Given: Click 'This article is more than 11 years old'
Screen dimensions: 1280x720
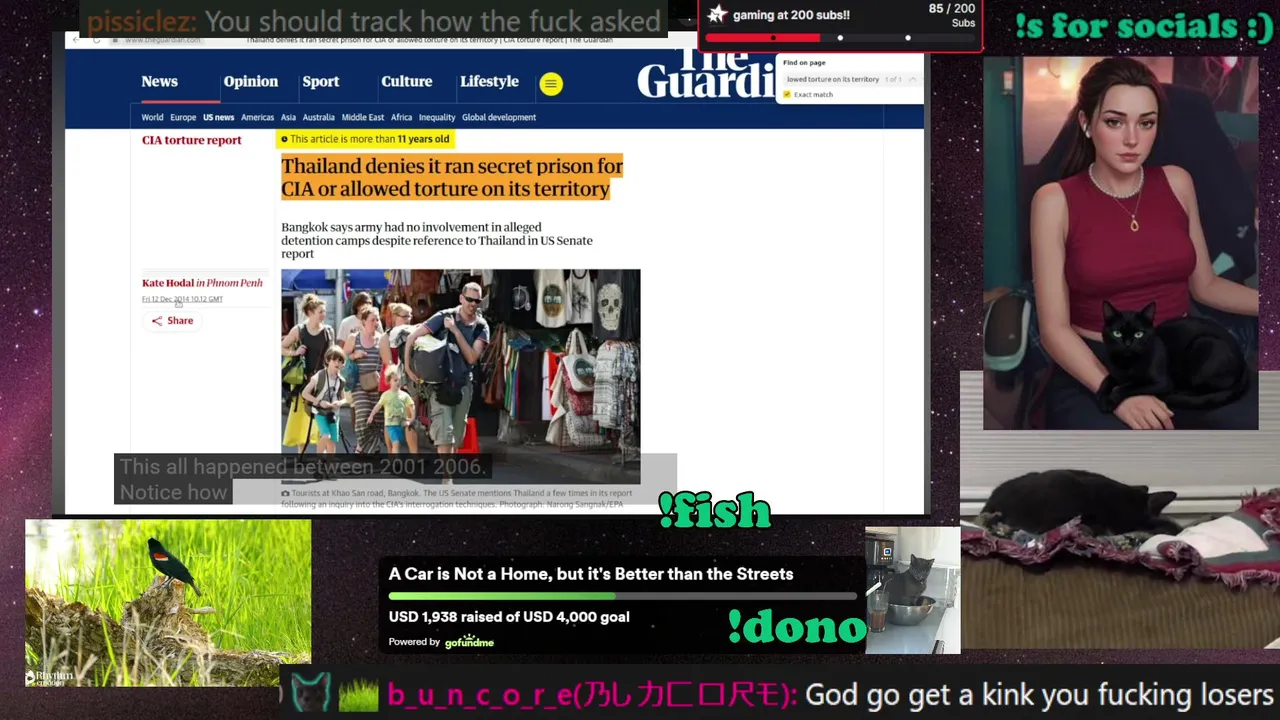Looking at the screenshot, I should (366, 139).
